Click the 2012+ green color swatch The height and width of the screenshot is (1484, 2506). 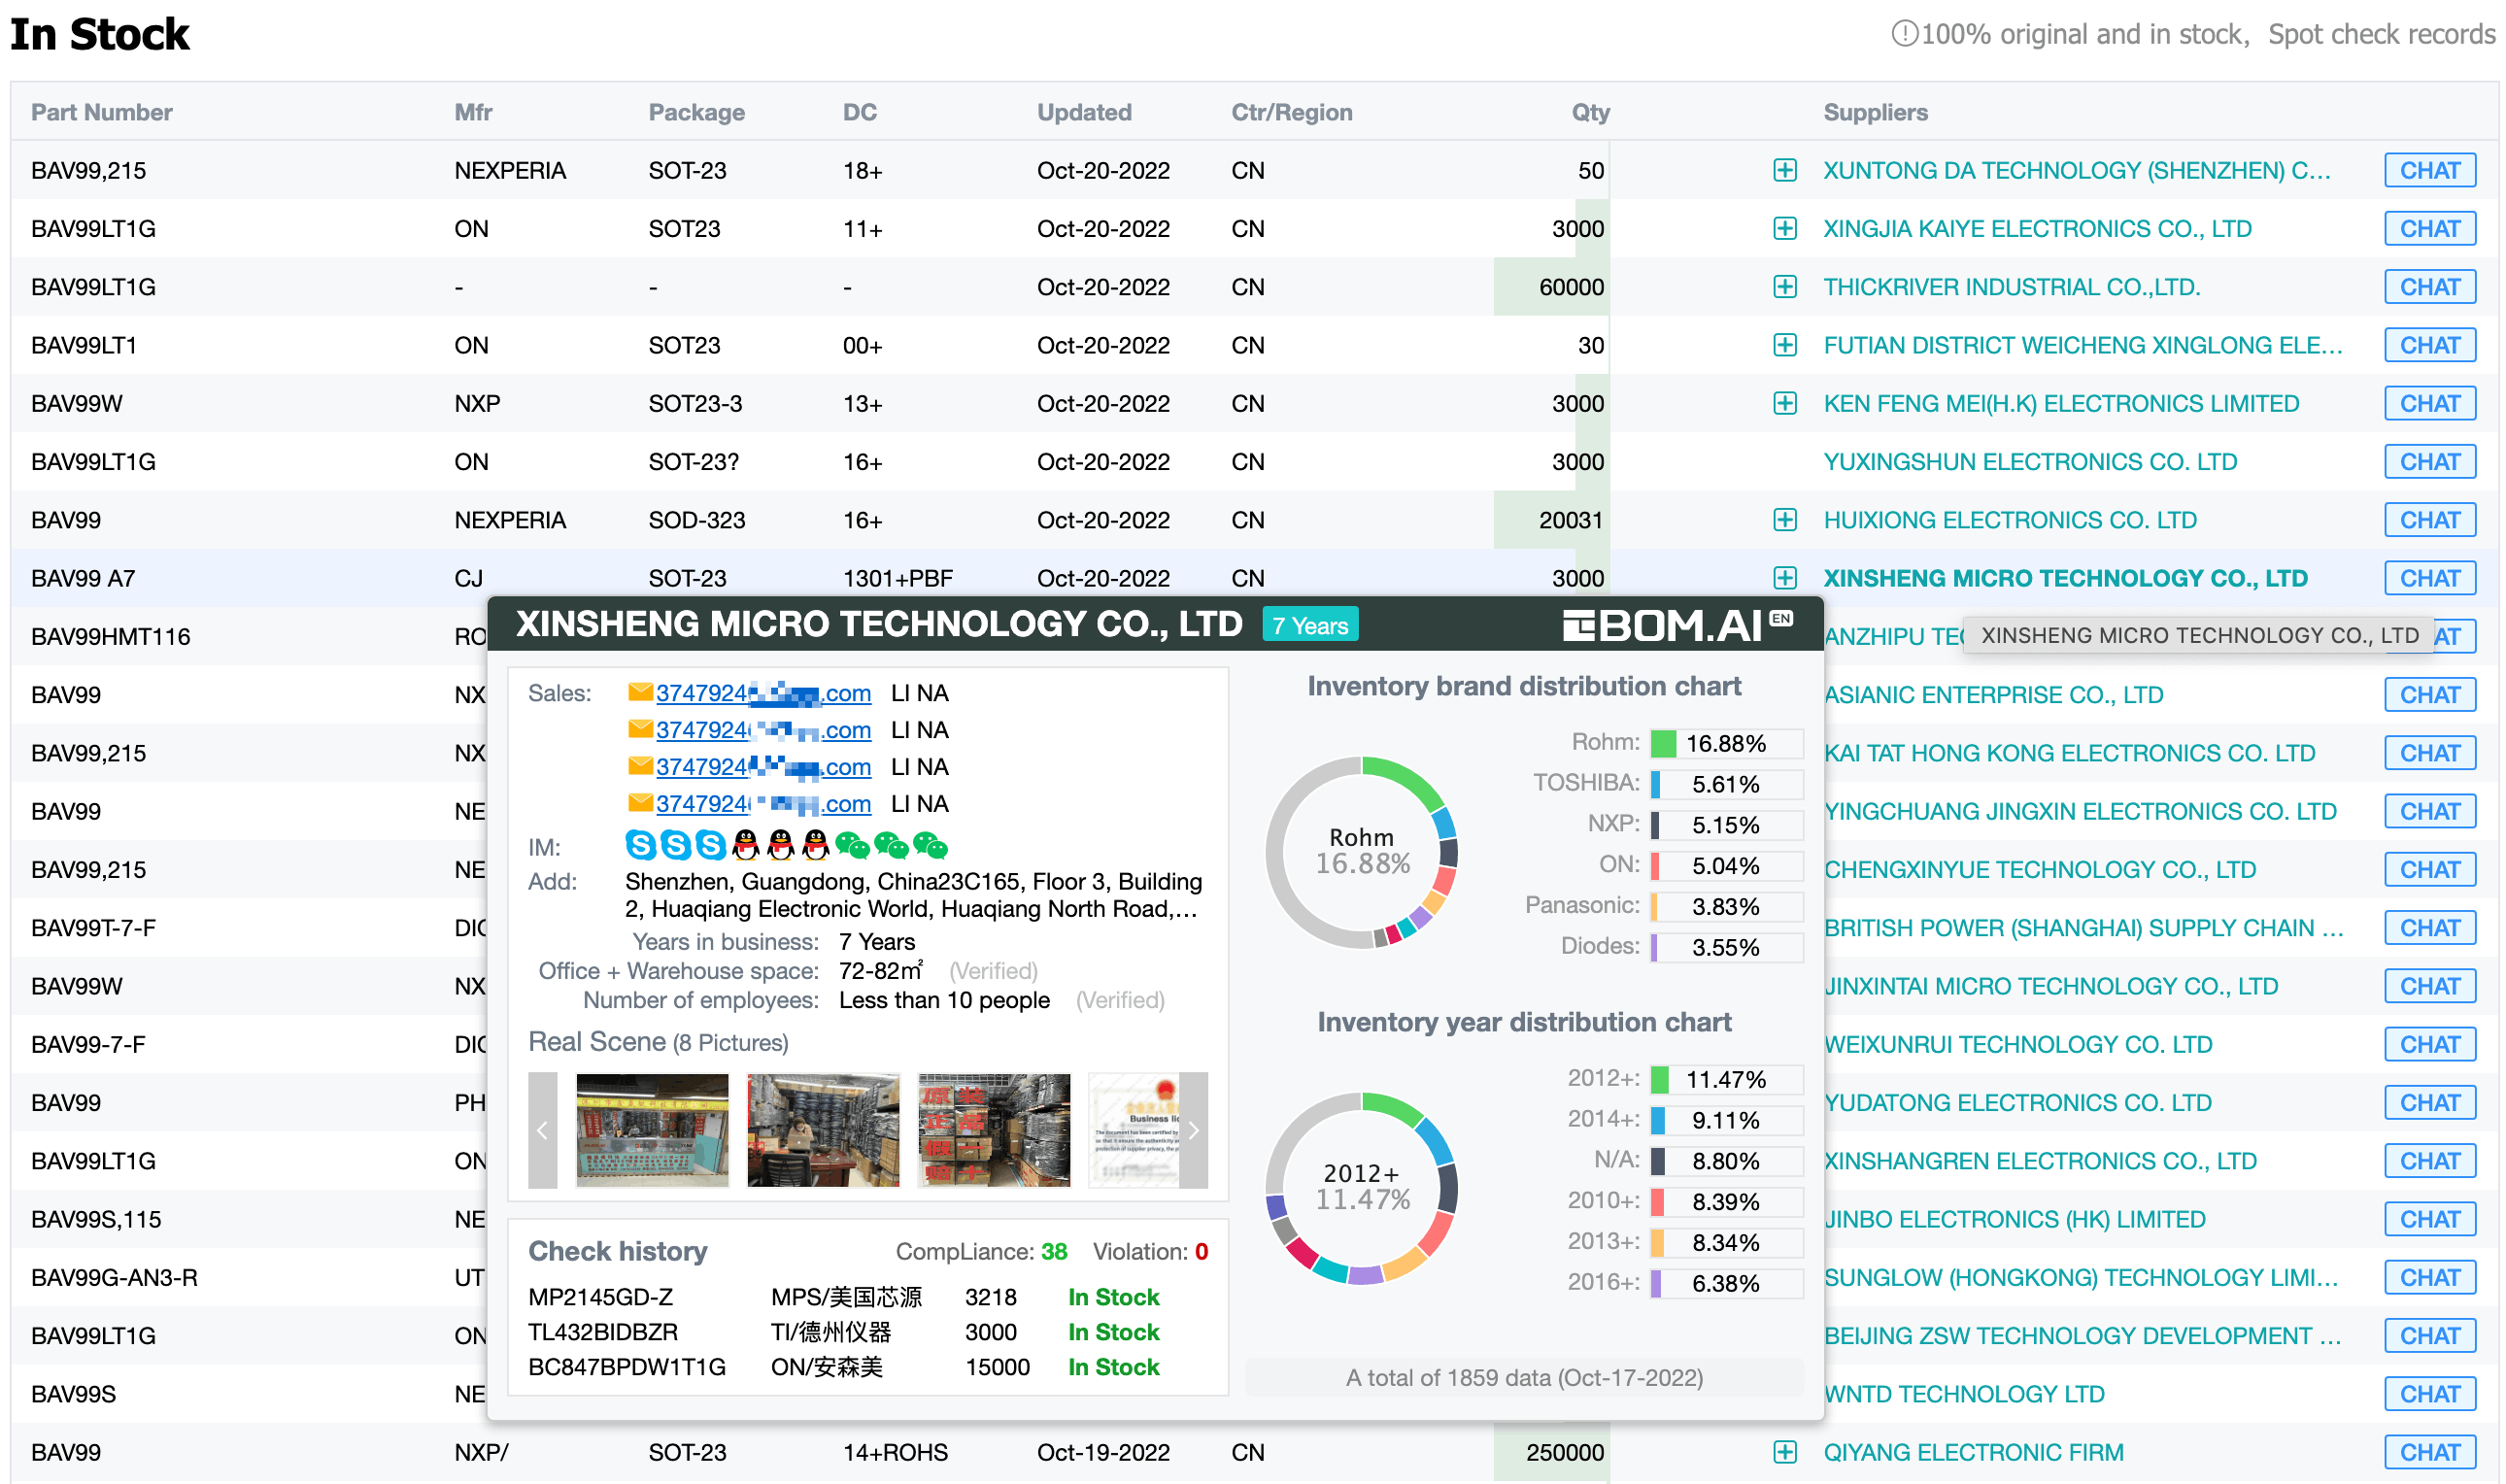[x=1659, y=1080]
